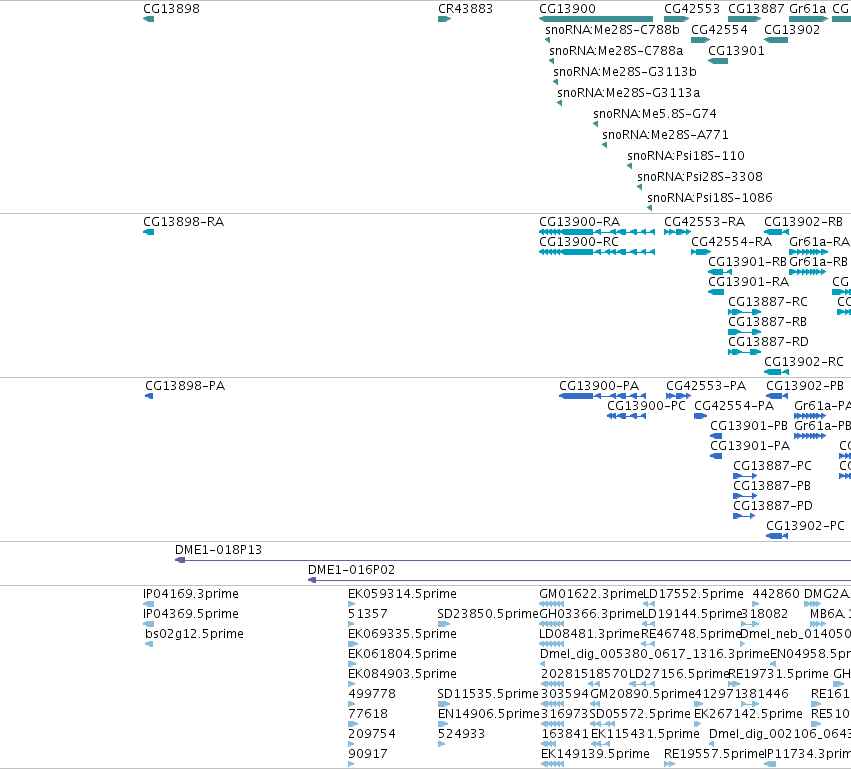Image resolution: width=851 pixels, height=769 pixels.
Task: Select the SD23850.5prime EST
Action: [x=443, y=624]
